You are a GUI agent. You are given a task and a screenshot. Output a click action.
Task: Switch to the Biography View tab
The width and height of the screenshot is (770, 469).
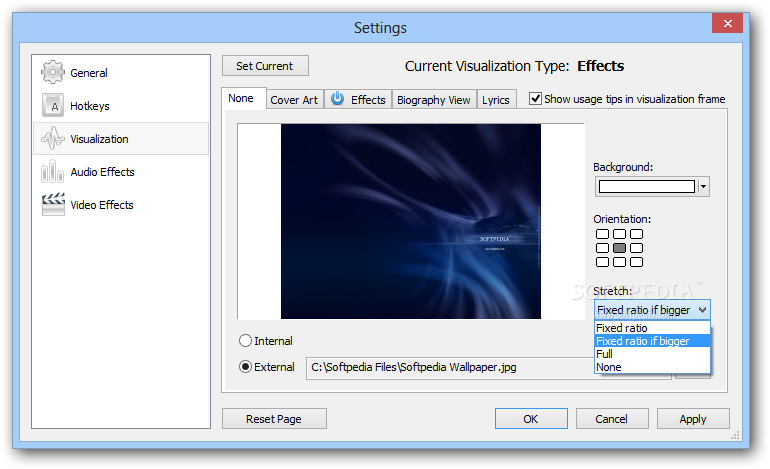[x=434, y=100]
